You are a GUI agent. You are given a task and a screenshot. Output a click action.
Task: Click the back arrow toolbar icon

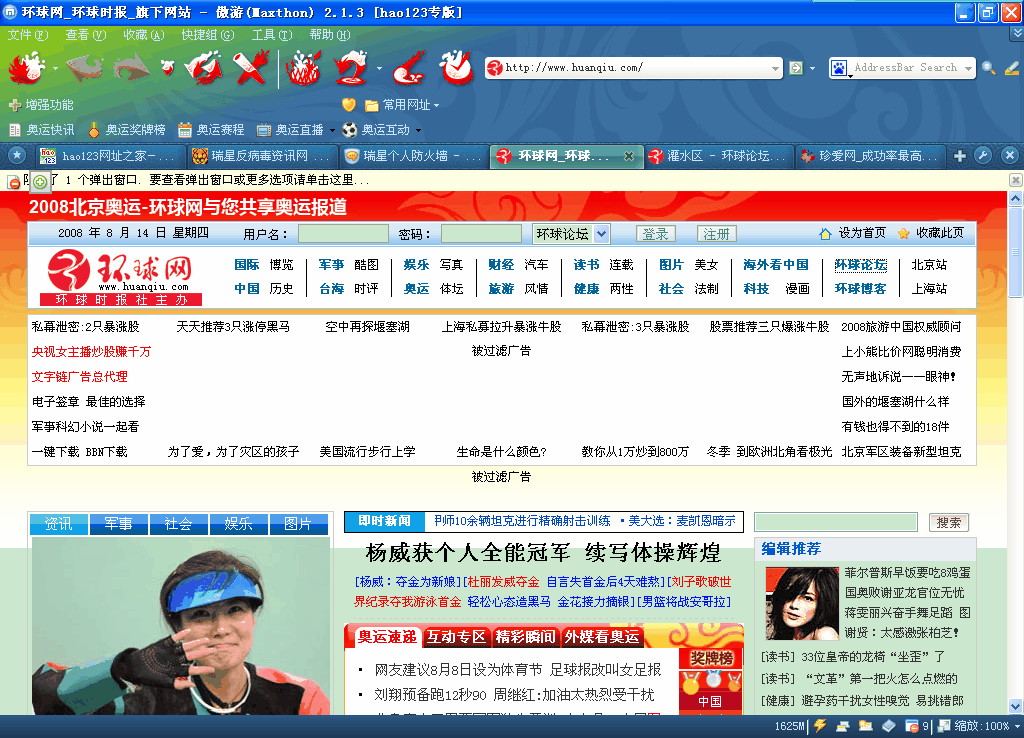[84, 67]
